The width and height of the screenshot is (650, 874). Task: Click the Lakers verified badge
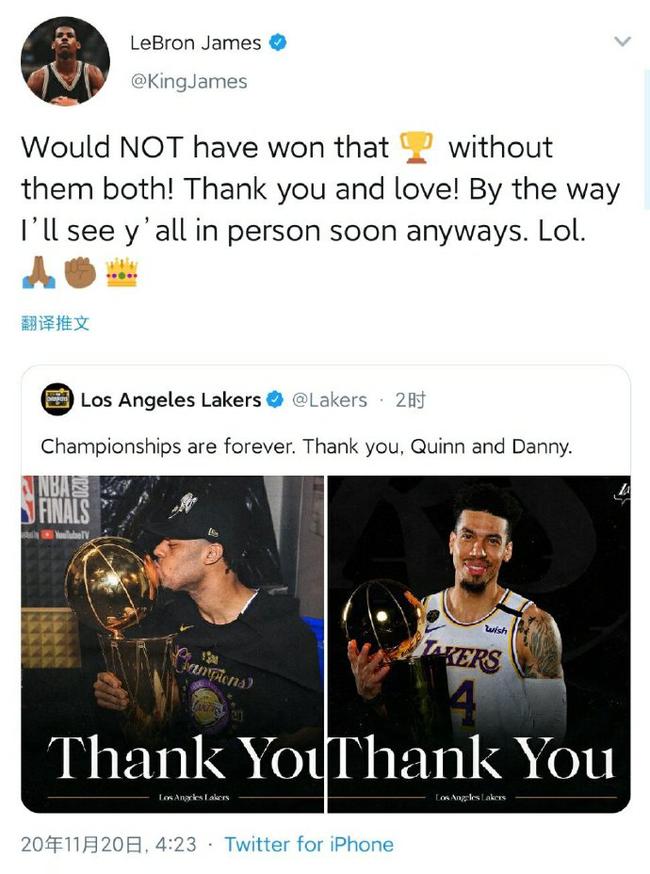[274, 400]
